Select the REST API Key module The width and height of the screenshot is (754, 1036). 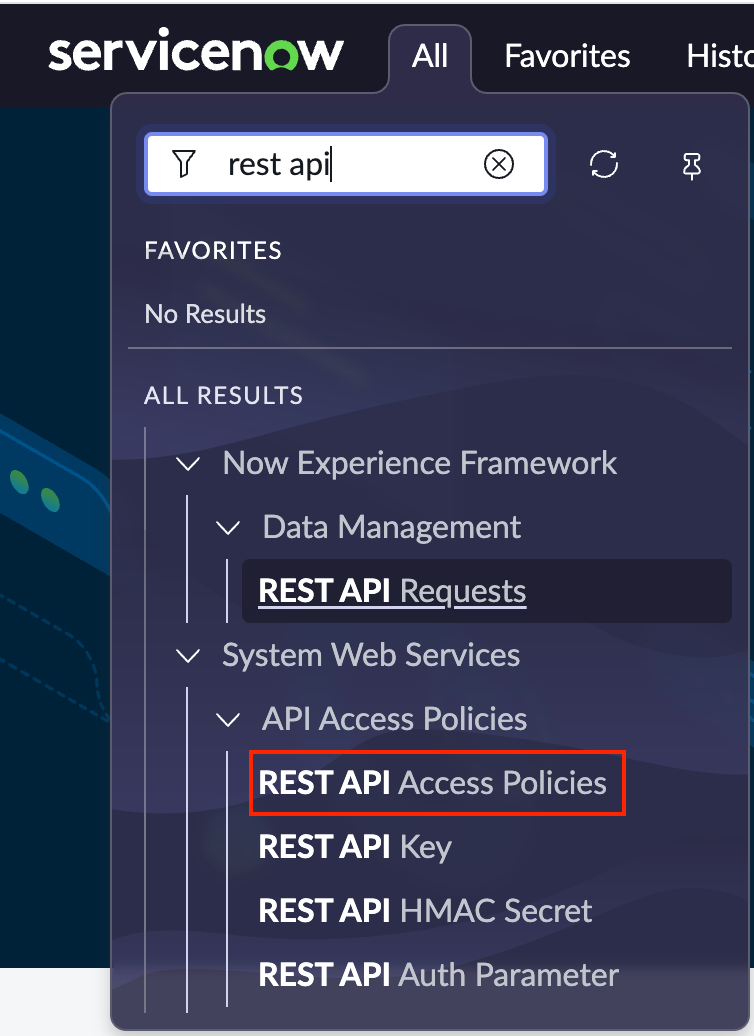[355, 847]
